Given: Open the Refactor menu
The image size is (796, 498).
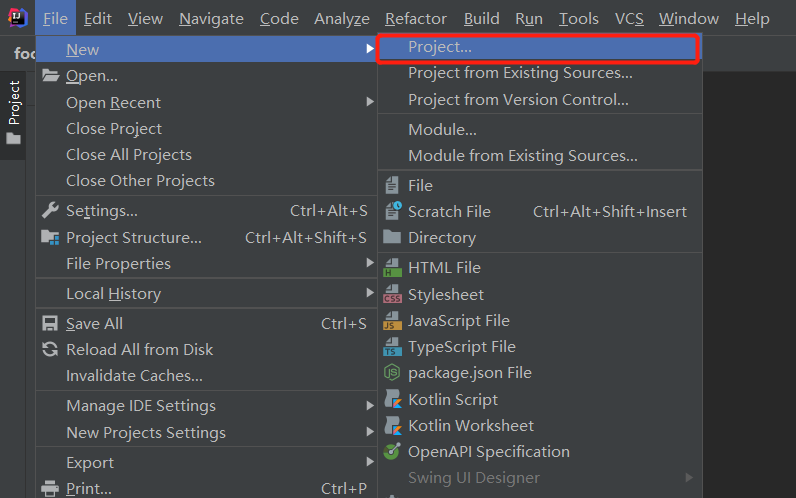Looking at the screenshot, I should 417,19.
